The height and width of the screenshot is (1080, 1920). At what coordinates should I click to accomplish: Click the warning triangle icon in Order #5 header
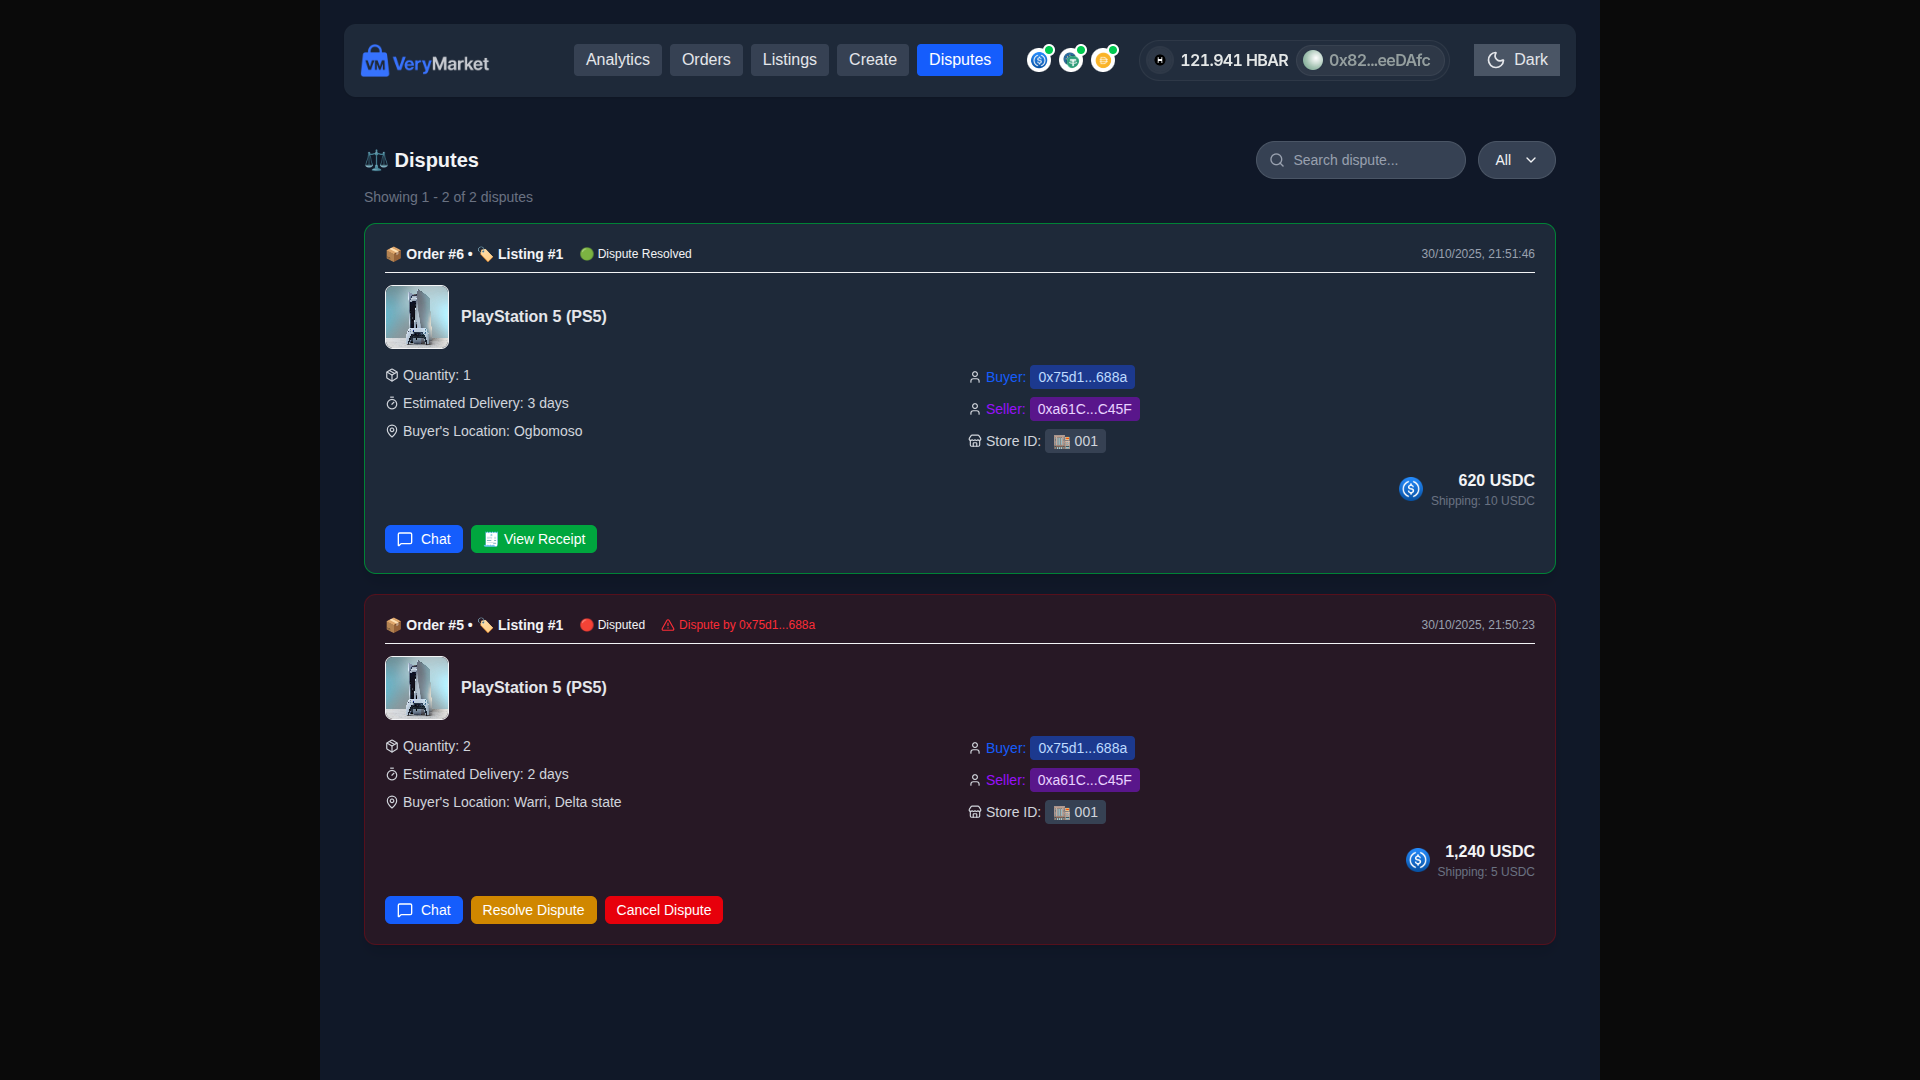(668, 625)
